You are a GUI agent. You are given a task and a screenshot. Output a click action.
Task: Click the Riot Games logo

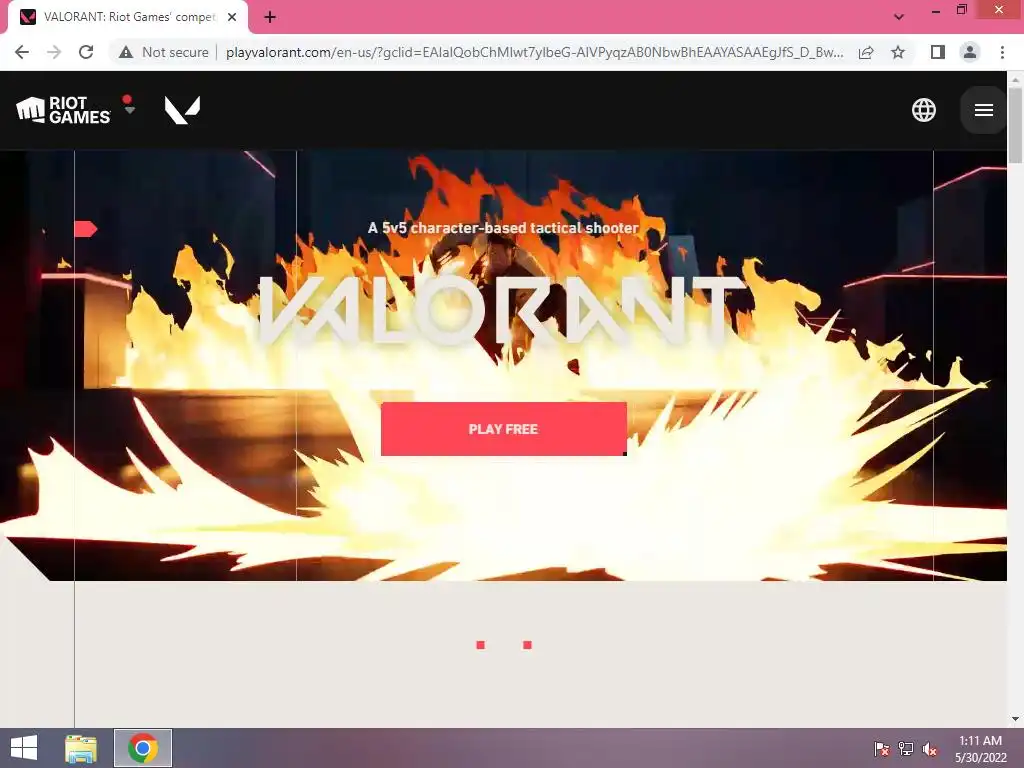[63, 110]
